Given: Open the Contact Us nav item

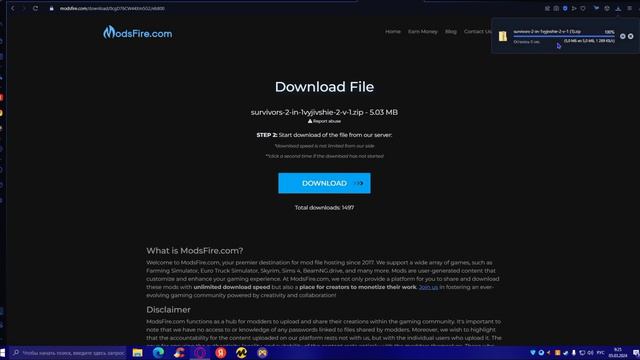Looking at the screenshot, I should [x=477, y=31].
